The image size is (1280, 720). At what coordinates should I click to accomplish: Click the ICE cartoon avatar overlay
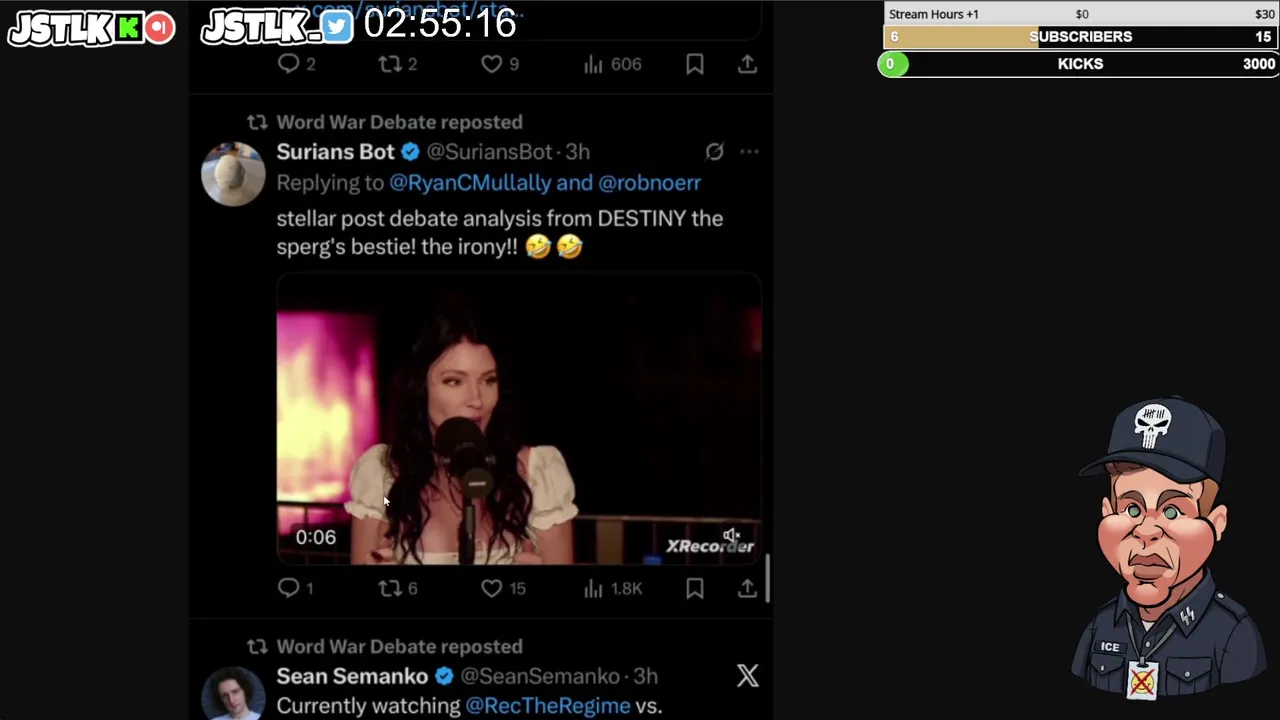coord(1167,548)
